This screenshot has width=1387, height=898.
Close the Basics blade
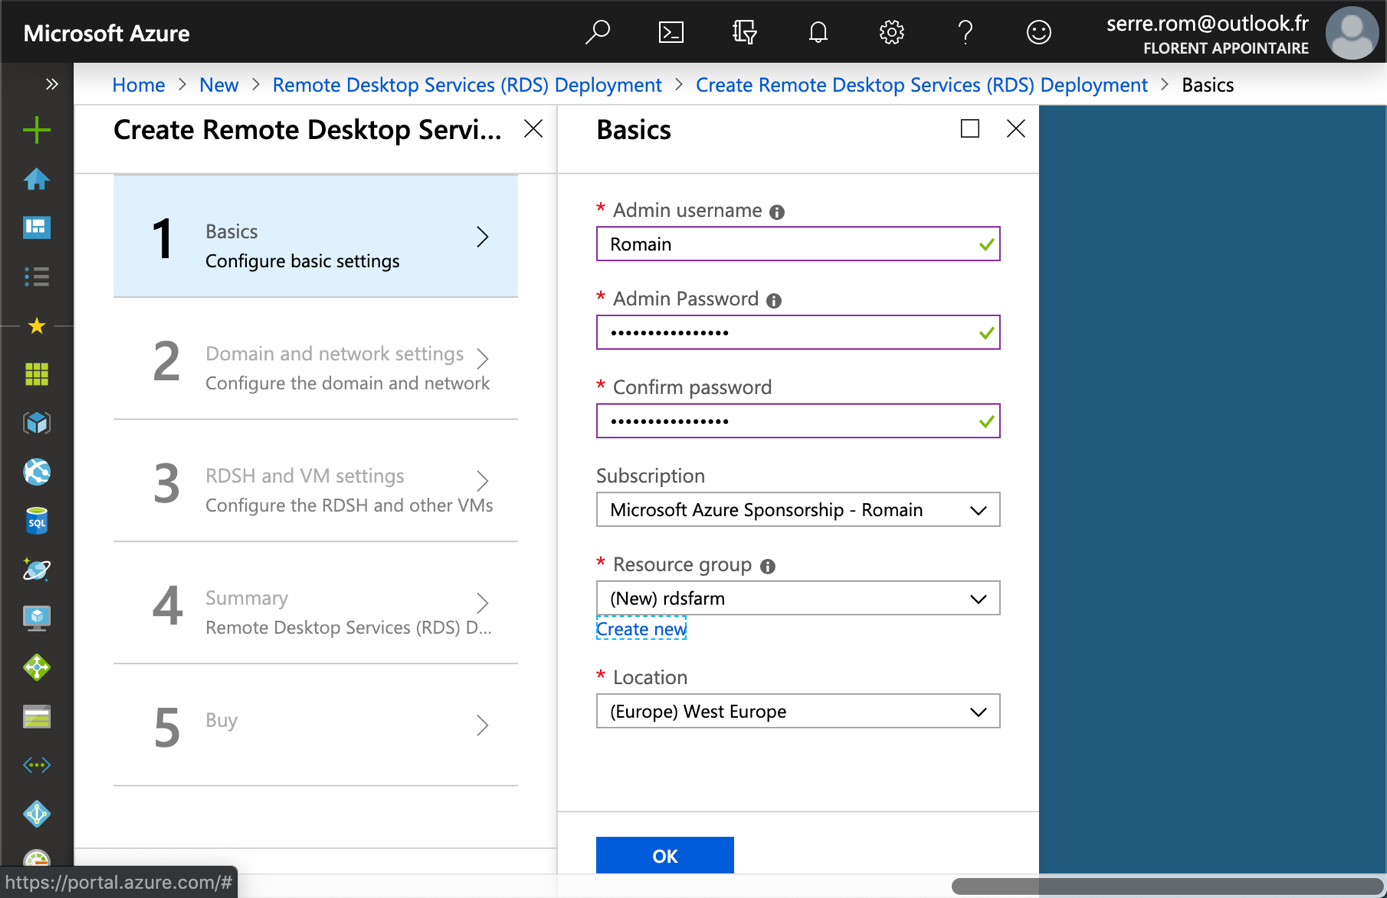[1016, 128]
